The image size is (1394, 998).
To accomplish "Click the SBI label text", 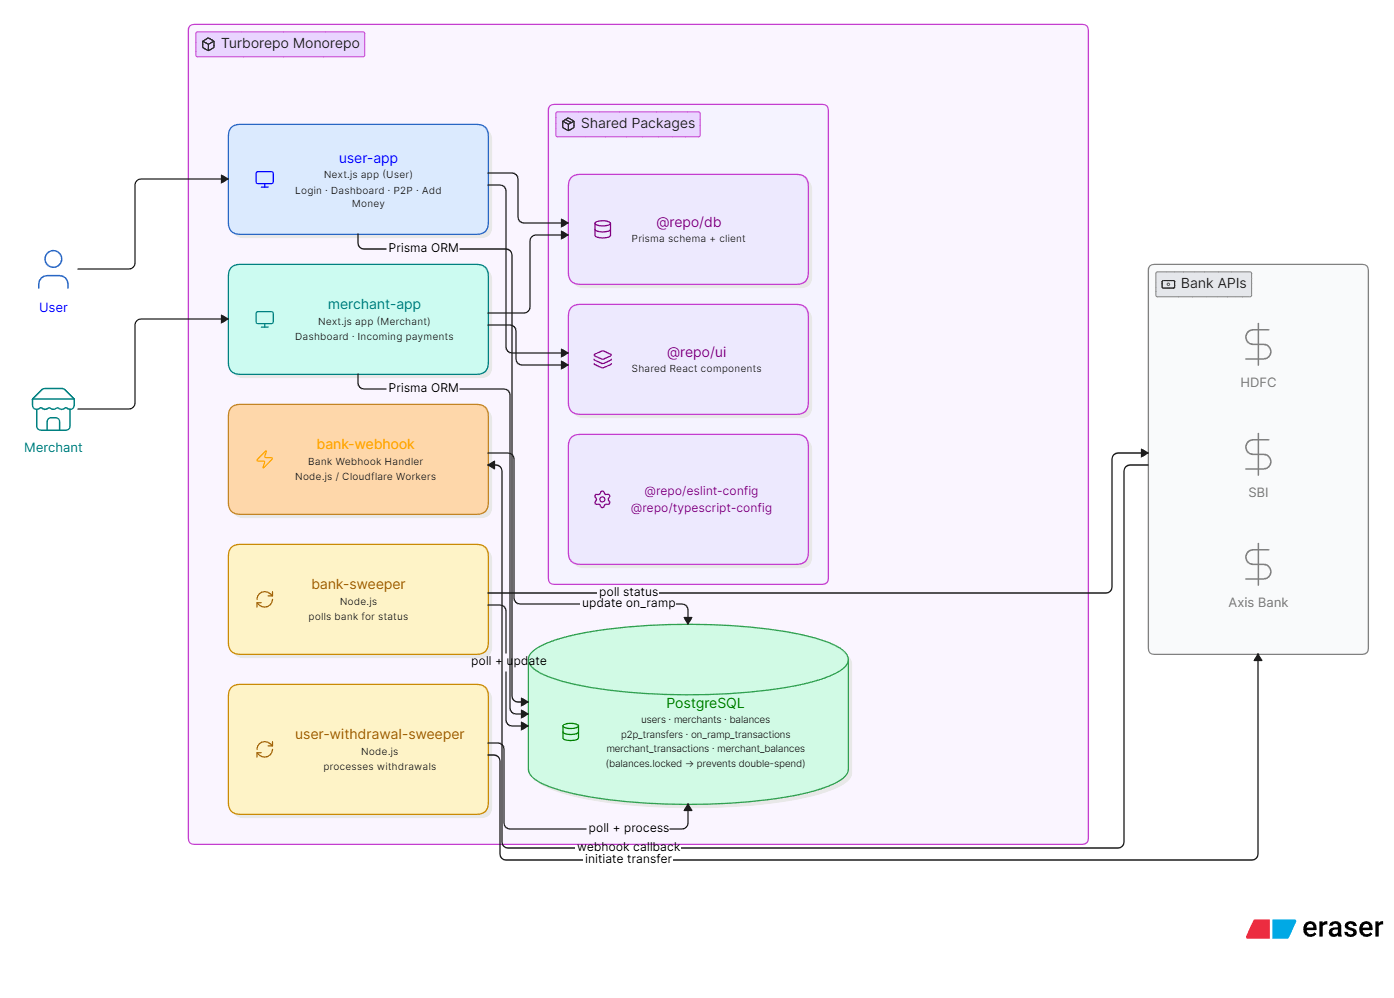I will tap(1258, 493).
